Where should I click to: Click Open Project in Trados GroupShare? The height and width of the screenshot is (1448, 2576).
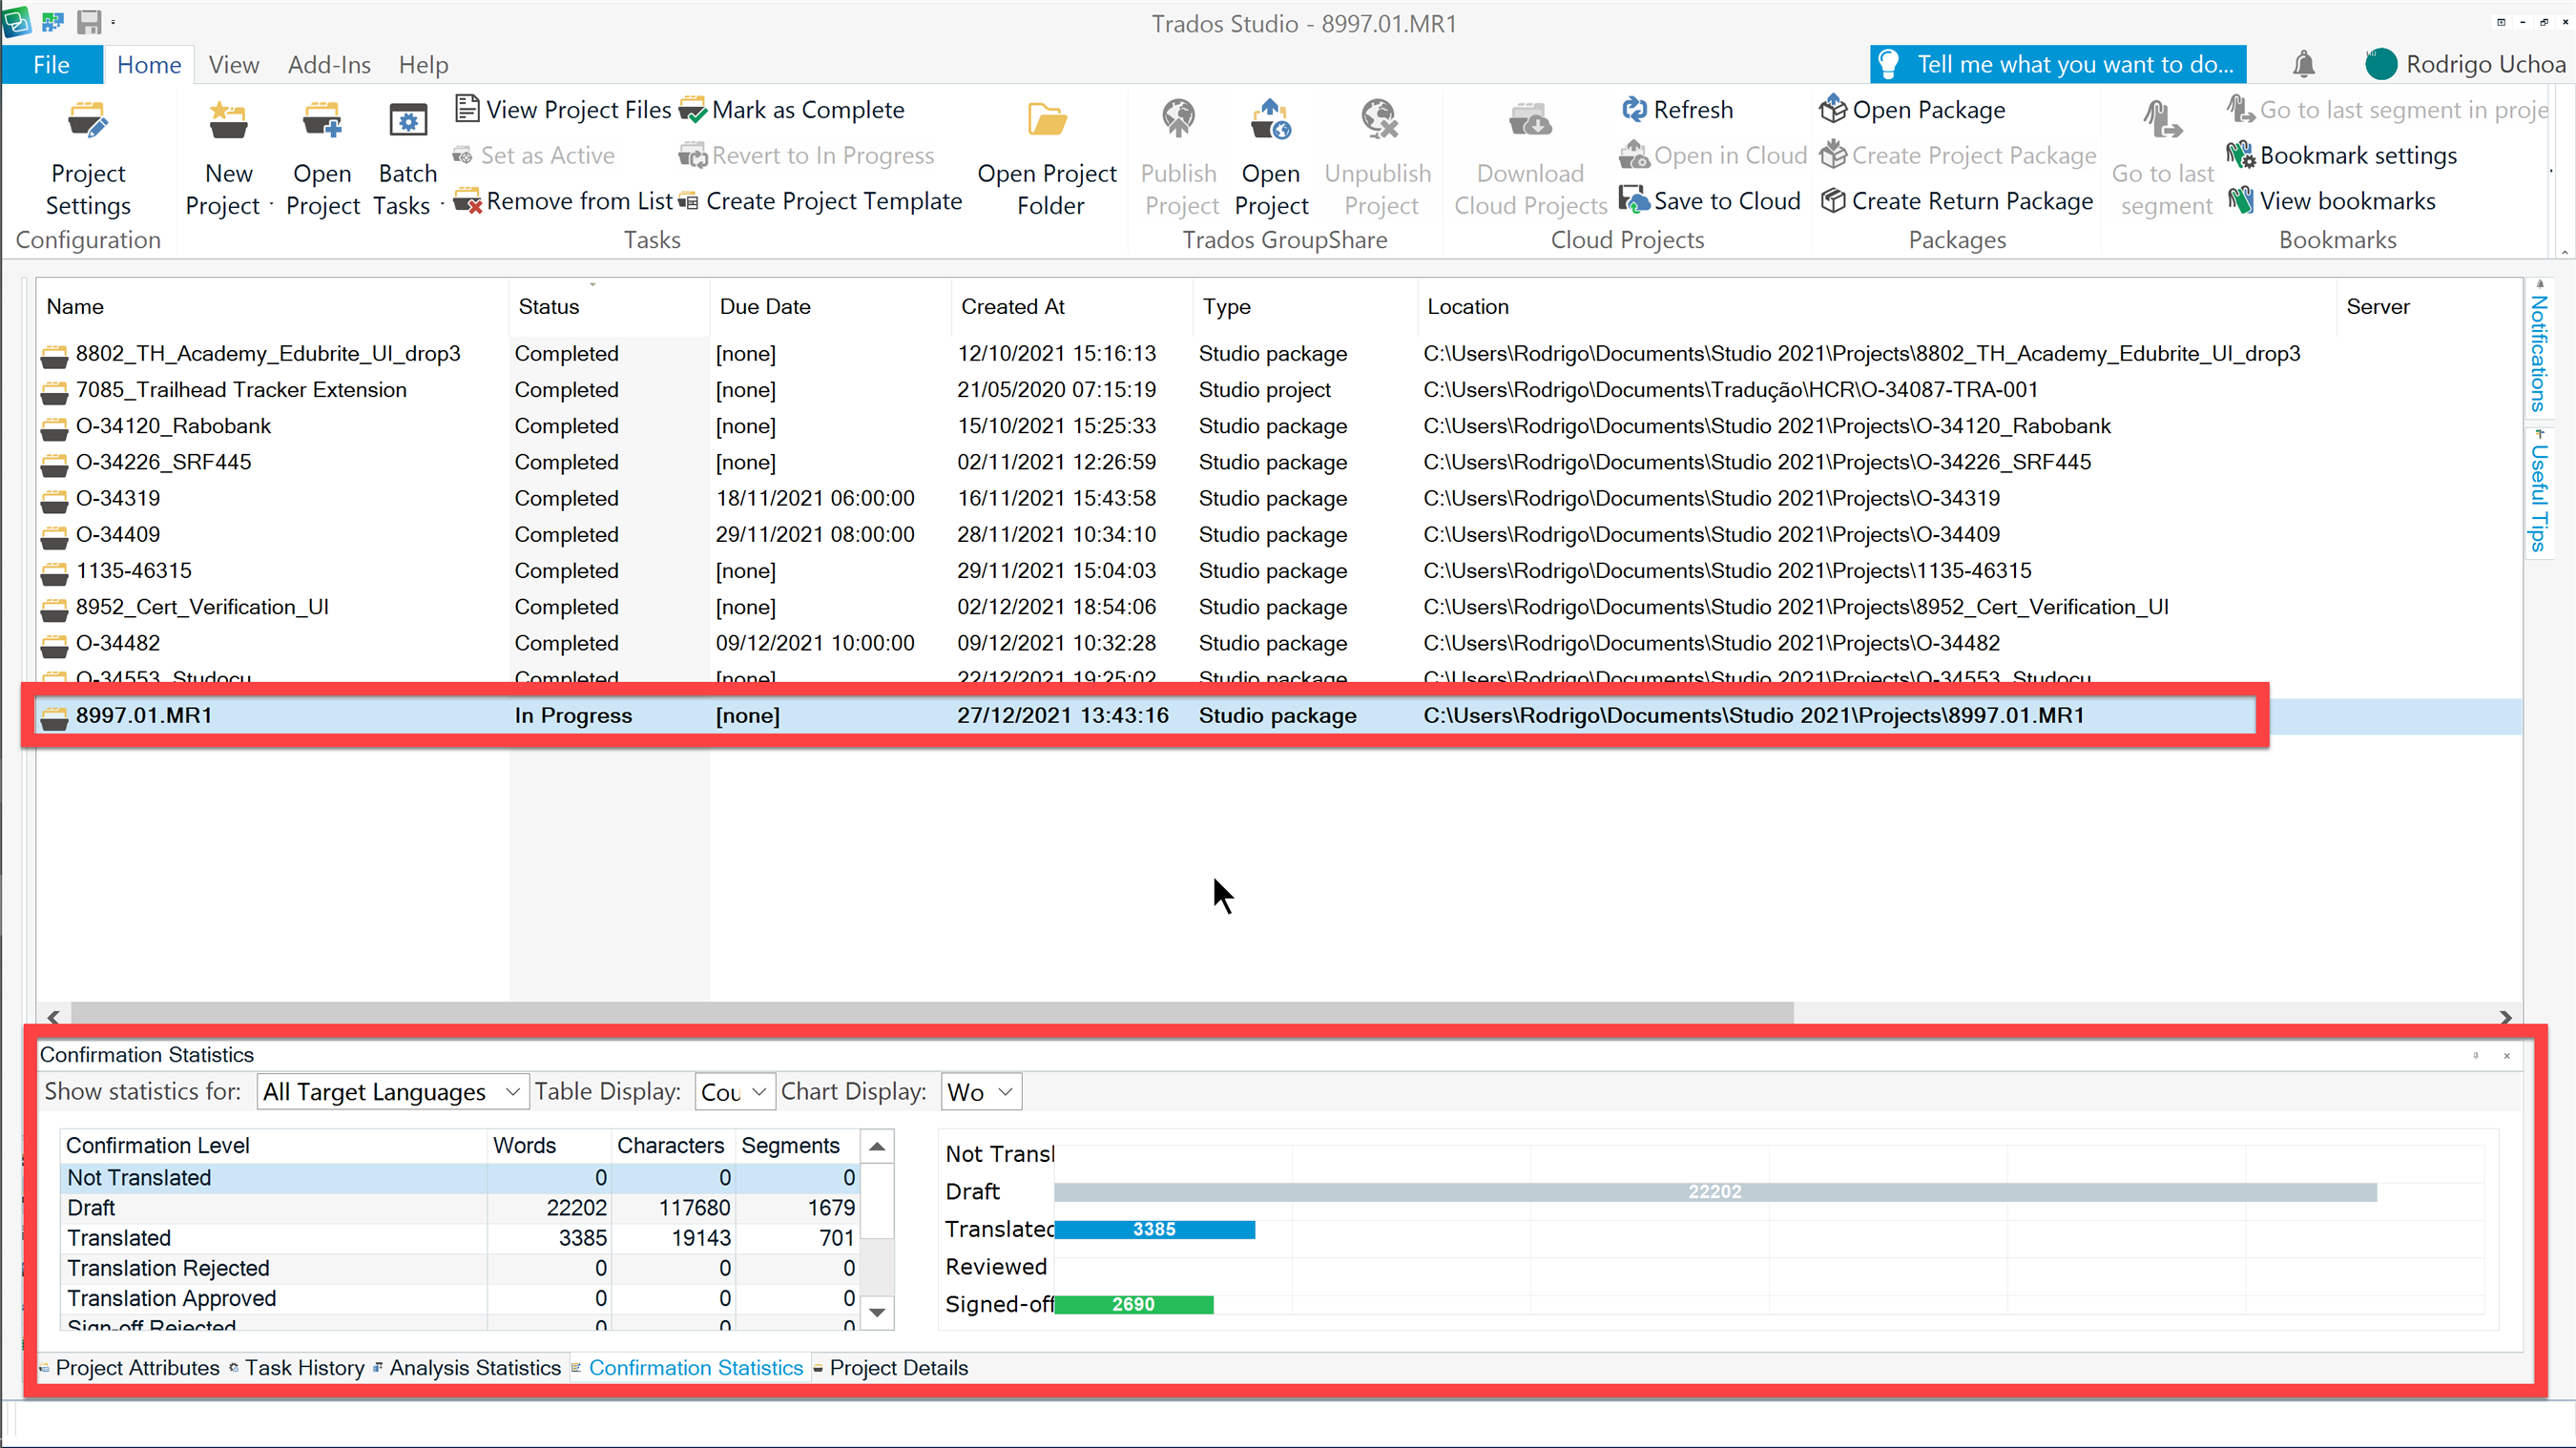click(x=1271, y=158)
